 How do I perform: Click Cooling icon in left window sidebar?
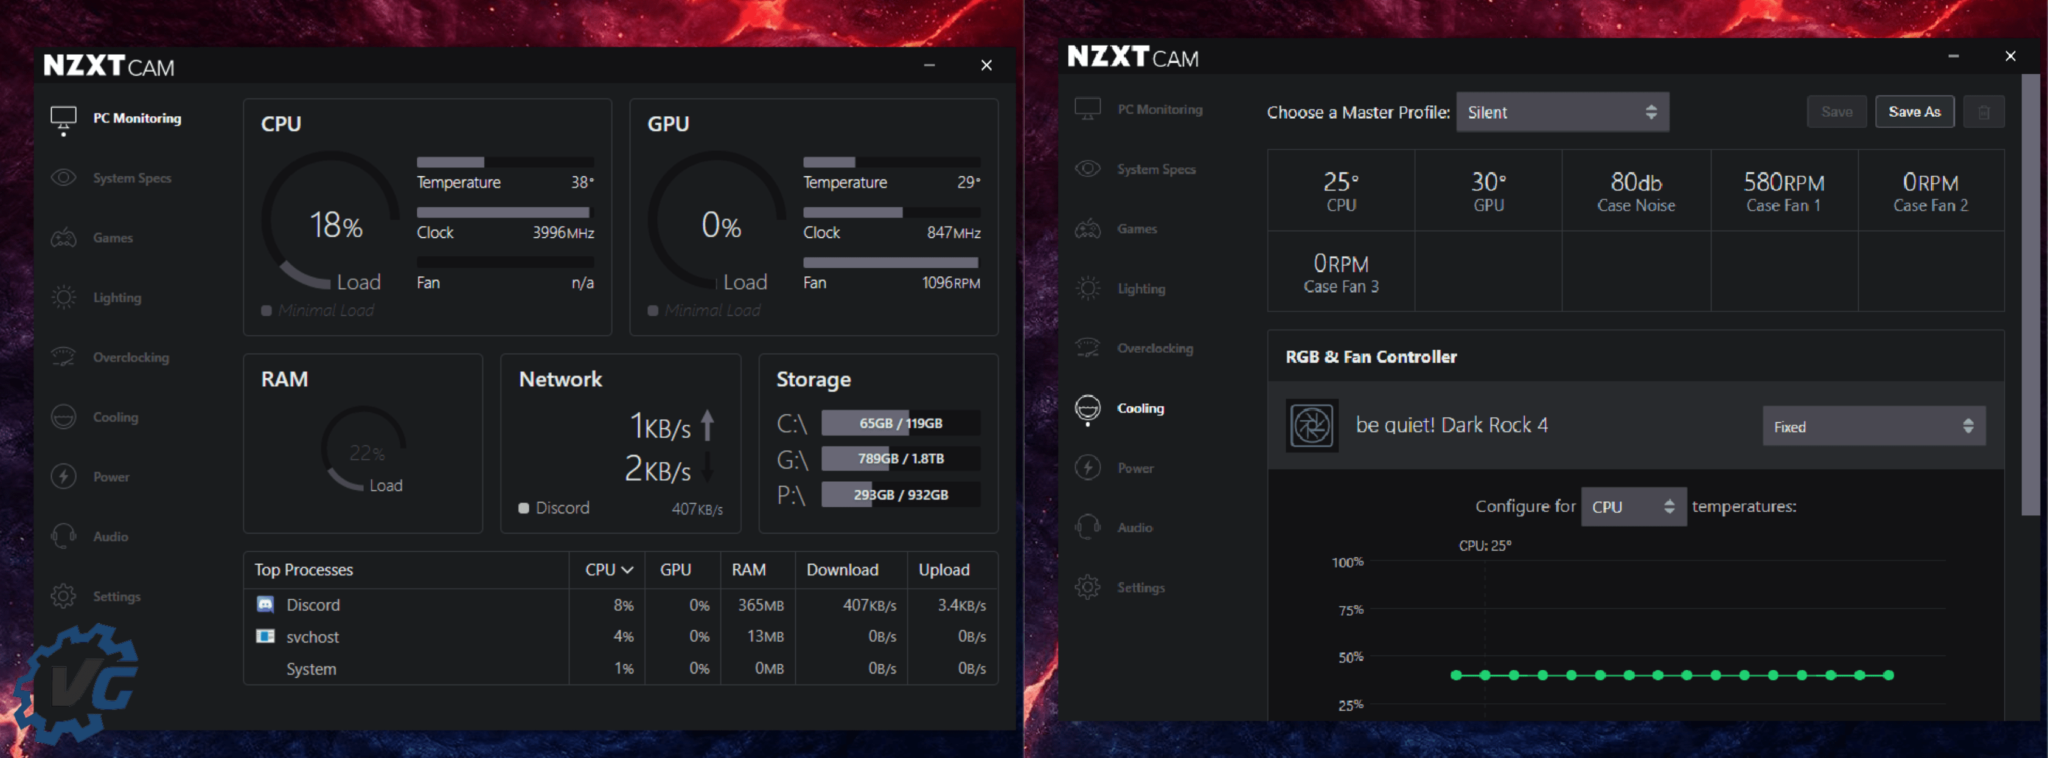tap(63, 417)
